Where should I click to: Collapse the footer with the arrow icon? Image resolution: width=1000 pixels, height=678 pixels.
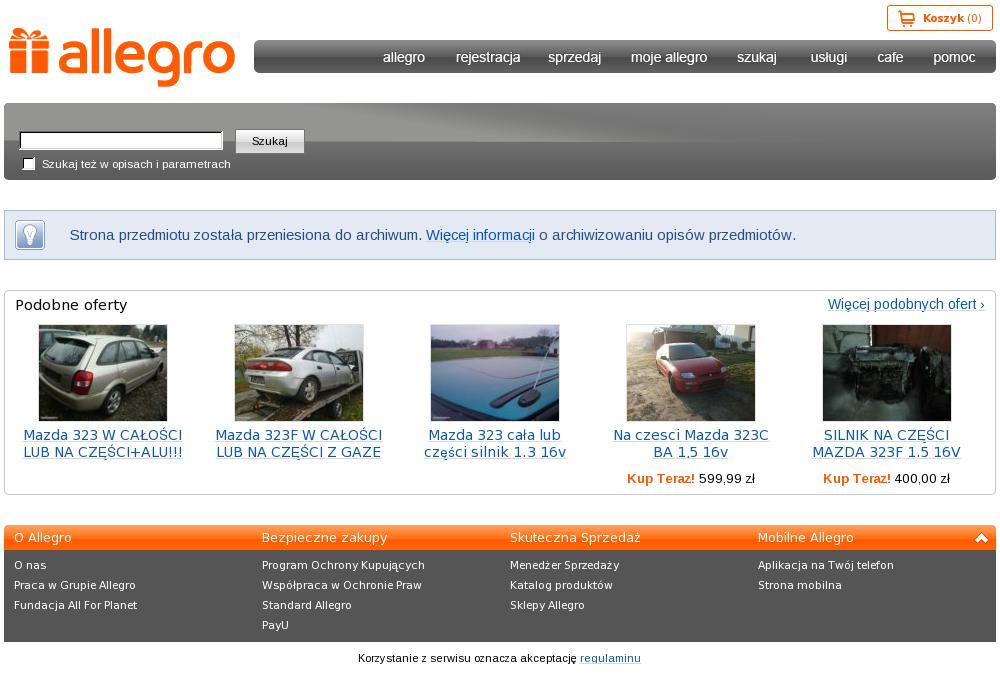pyautogui.click(x=981, y=538)
